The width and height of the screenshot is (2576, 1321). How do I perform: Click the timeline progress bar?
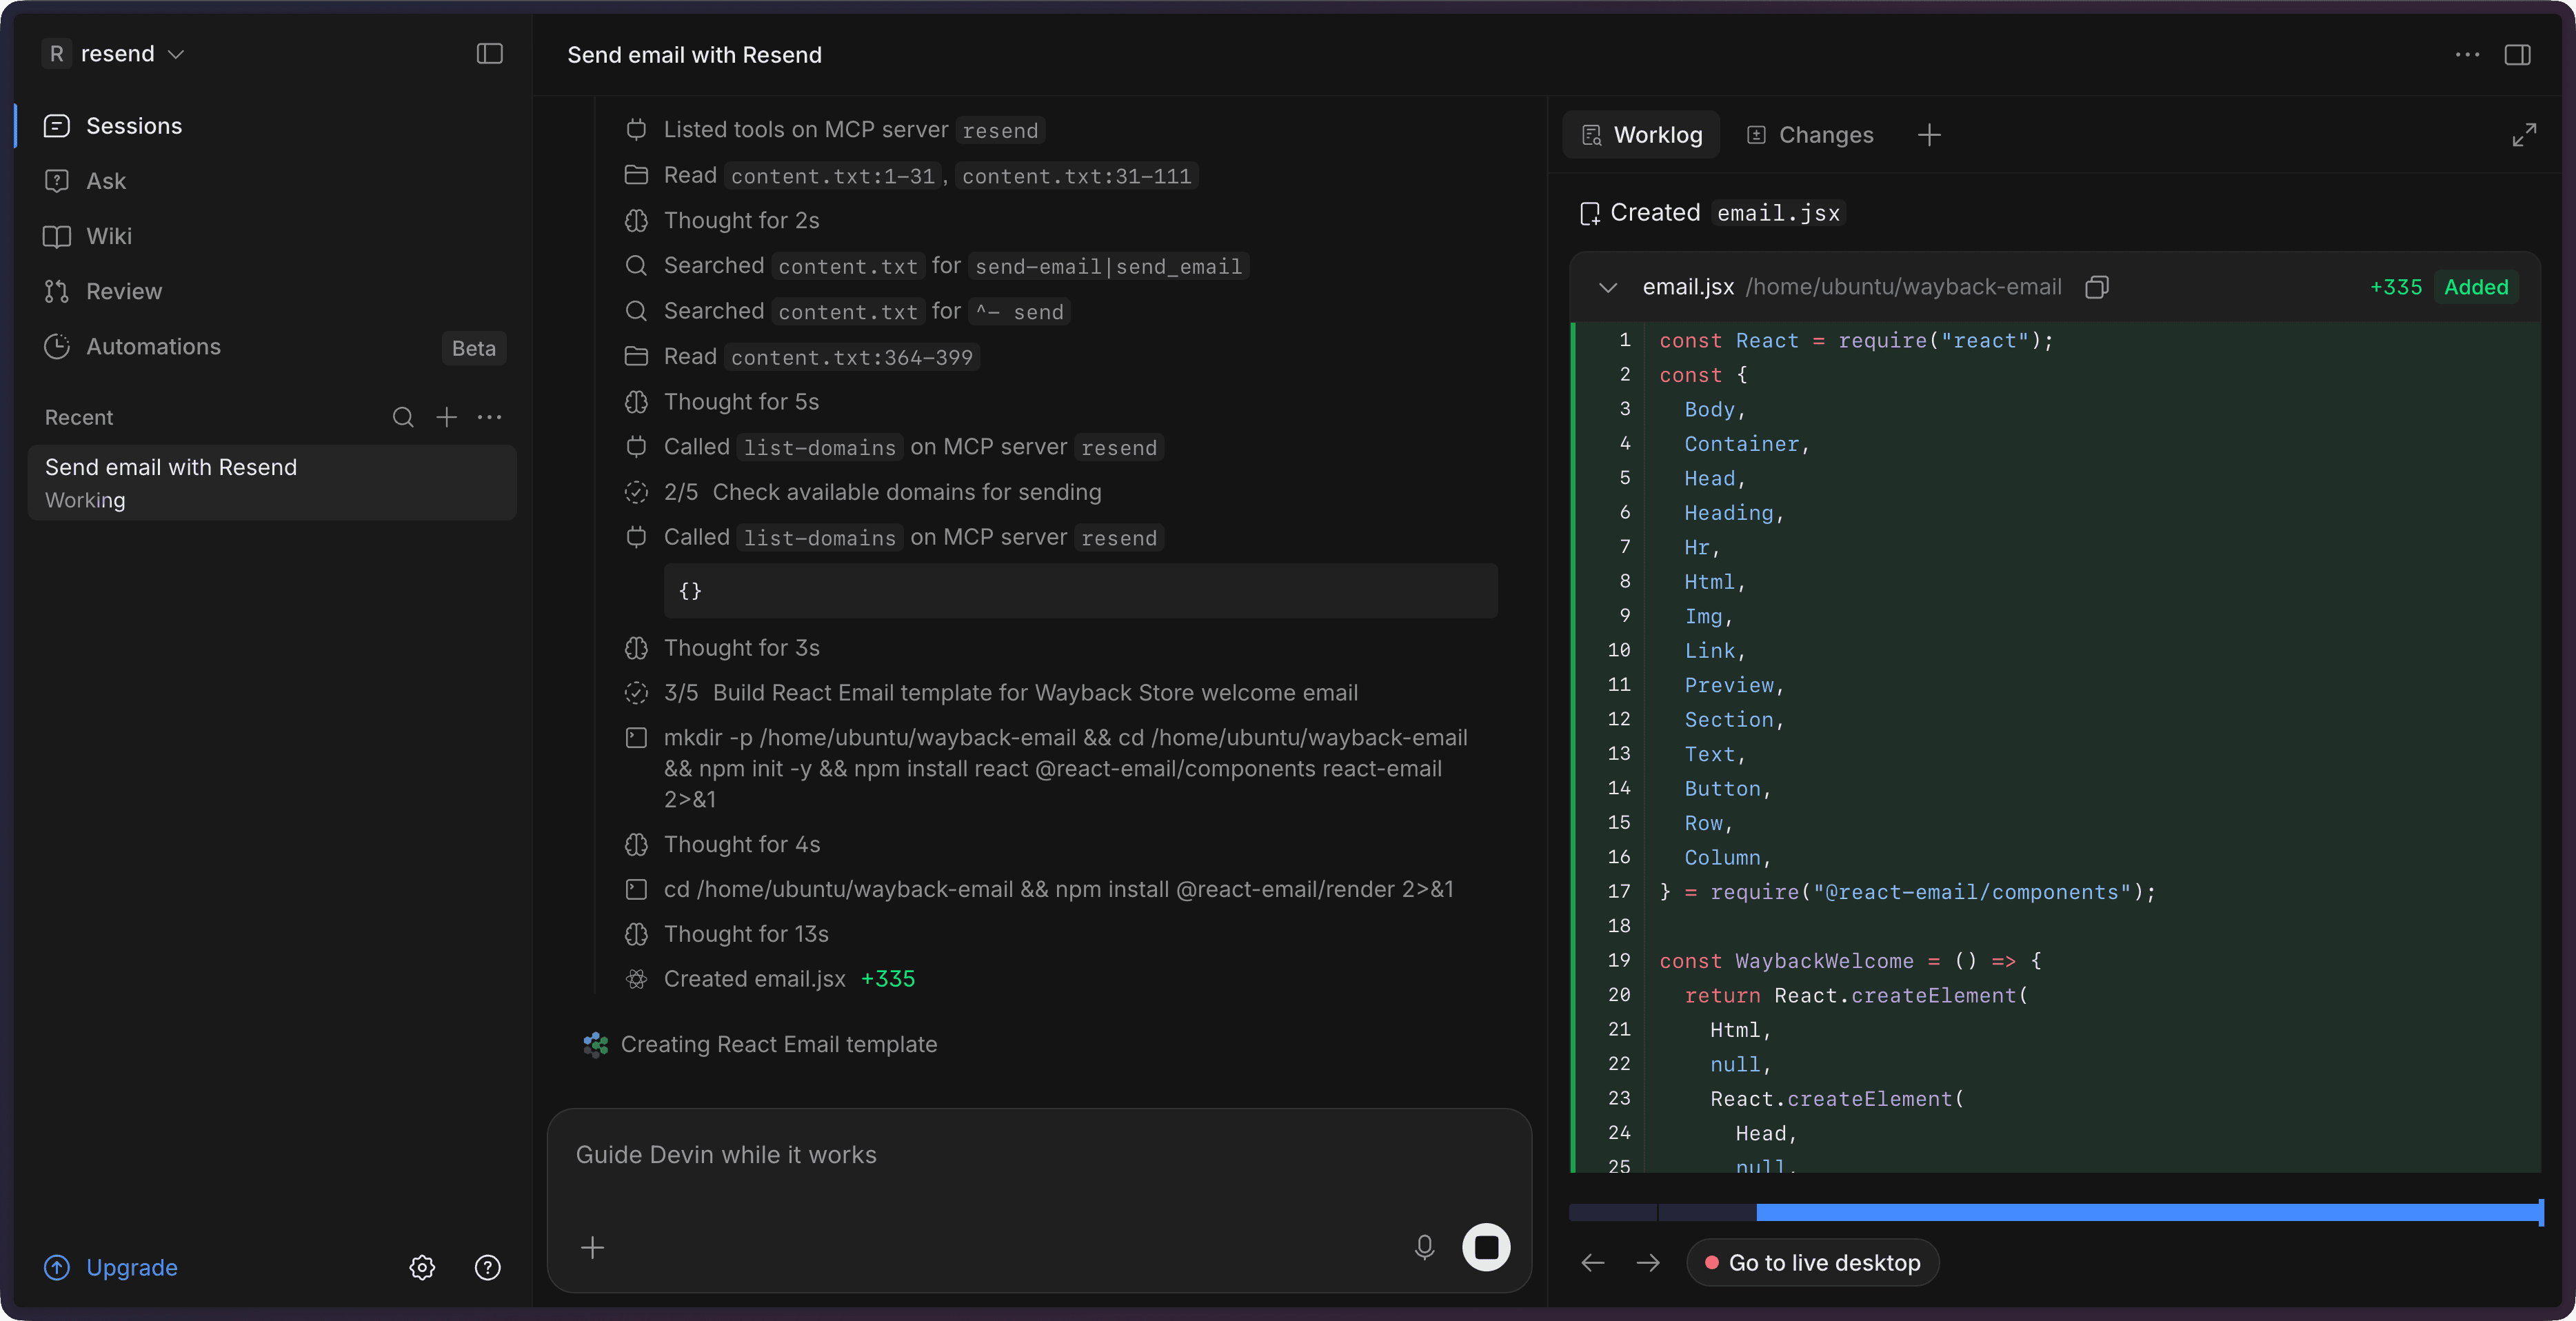pos(2056,1213)
